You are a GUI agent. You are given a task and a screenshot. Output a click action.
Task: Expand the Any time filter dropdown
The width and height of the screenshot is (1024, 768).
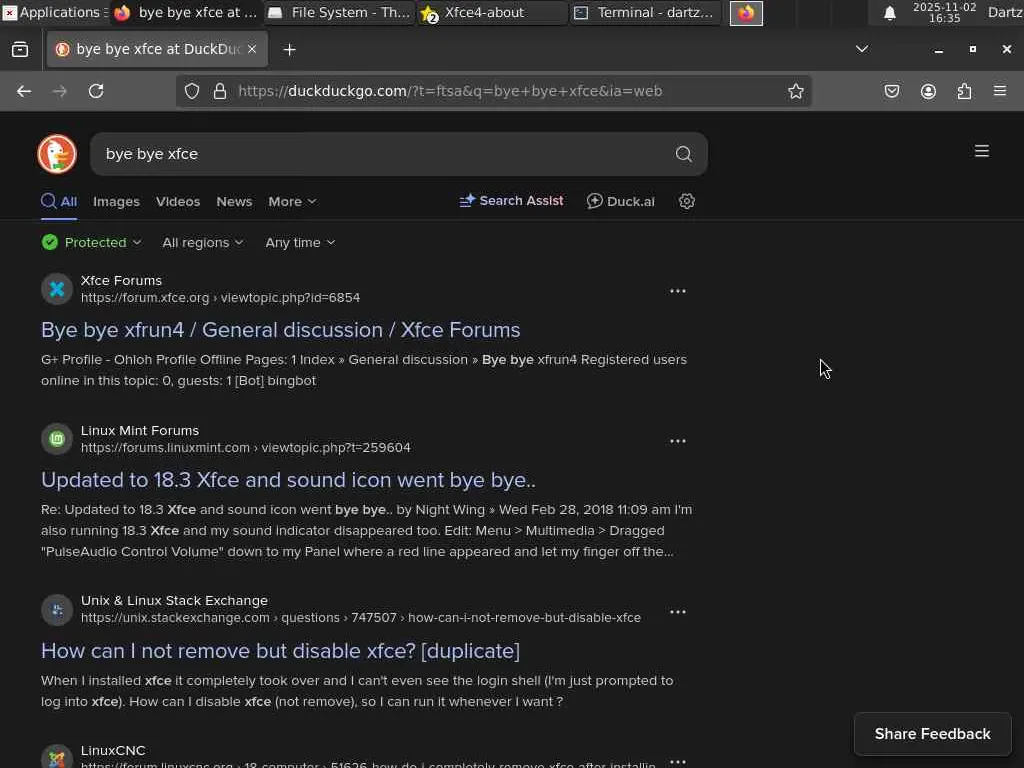(300, 242)
